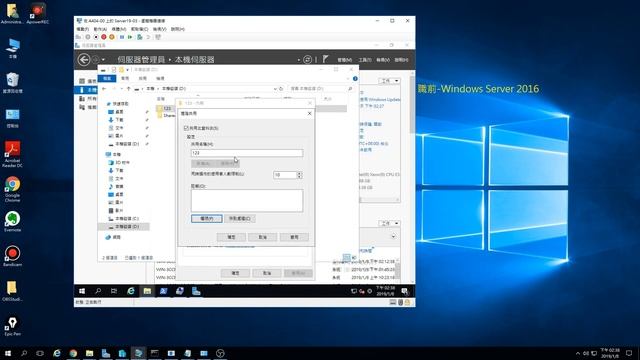Open the tasks dropdown in Server Manager properties

tap(389, 81)
